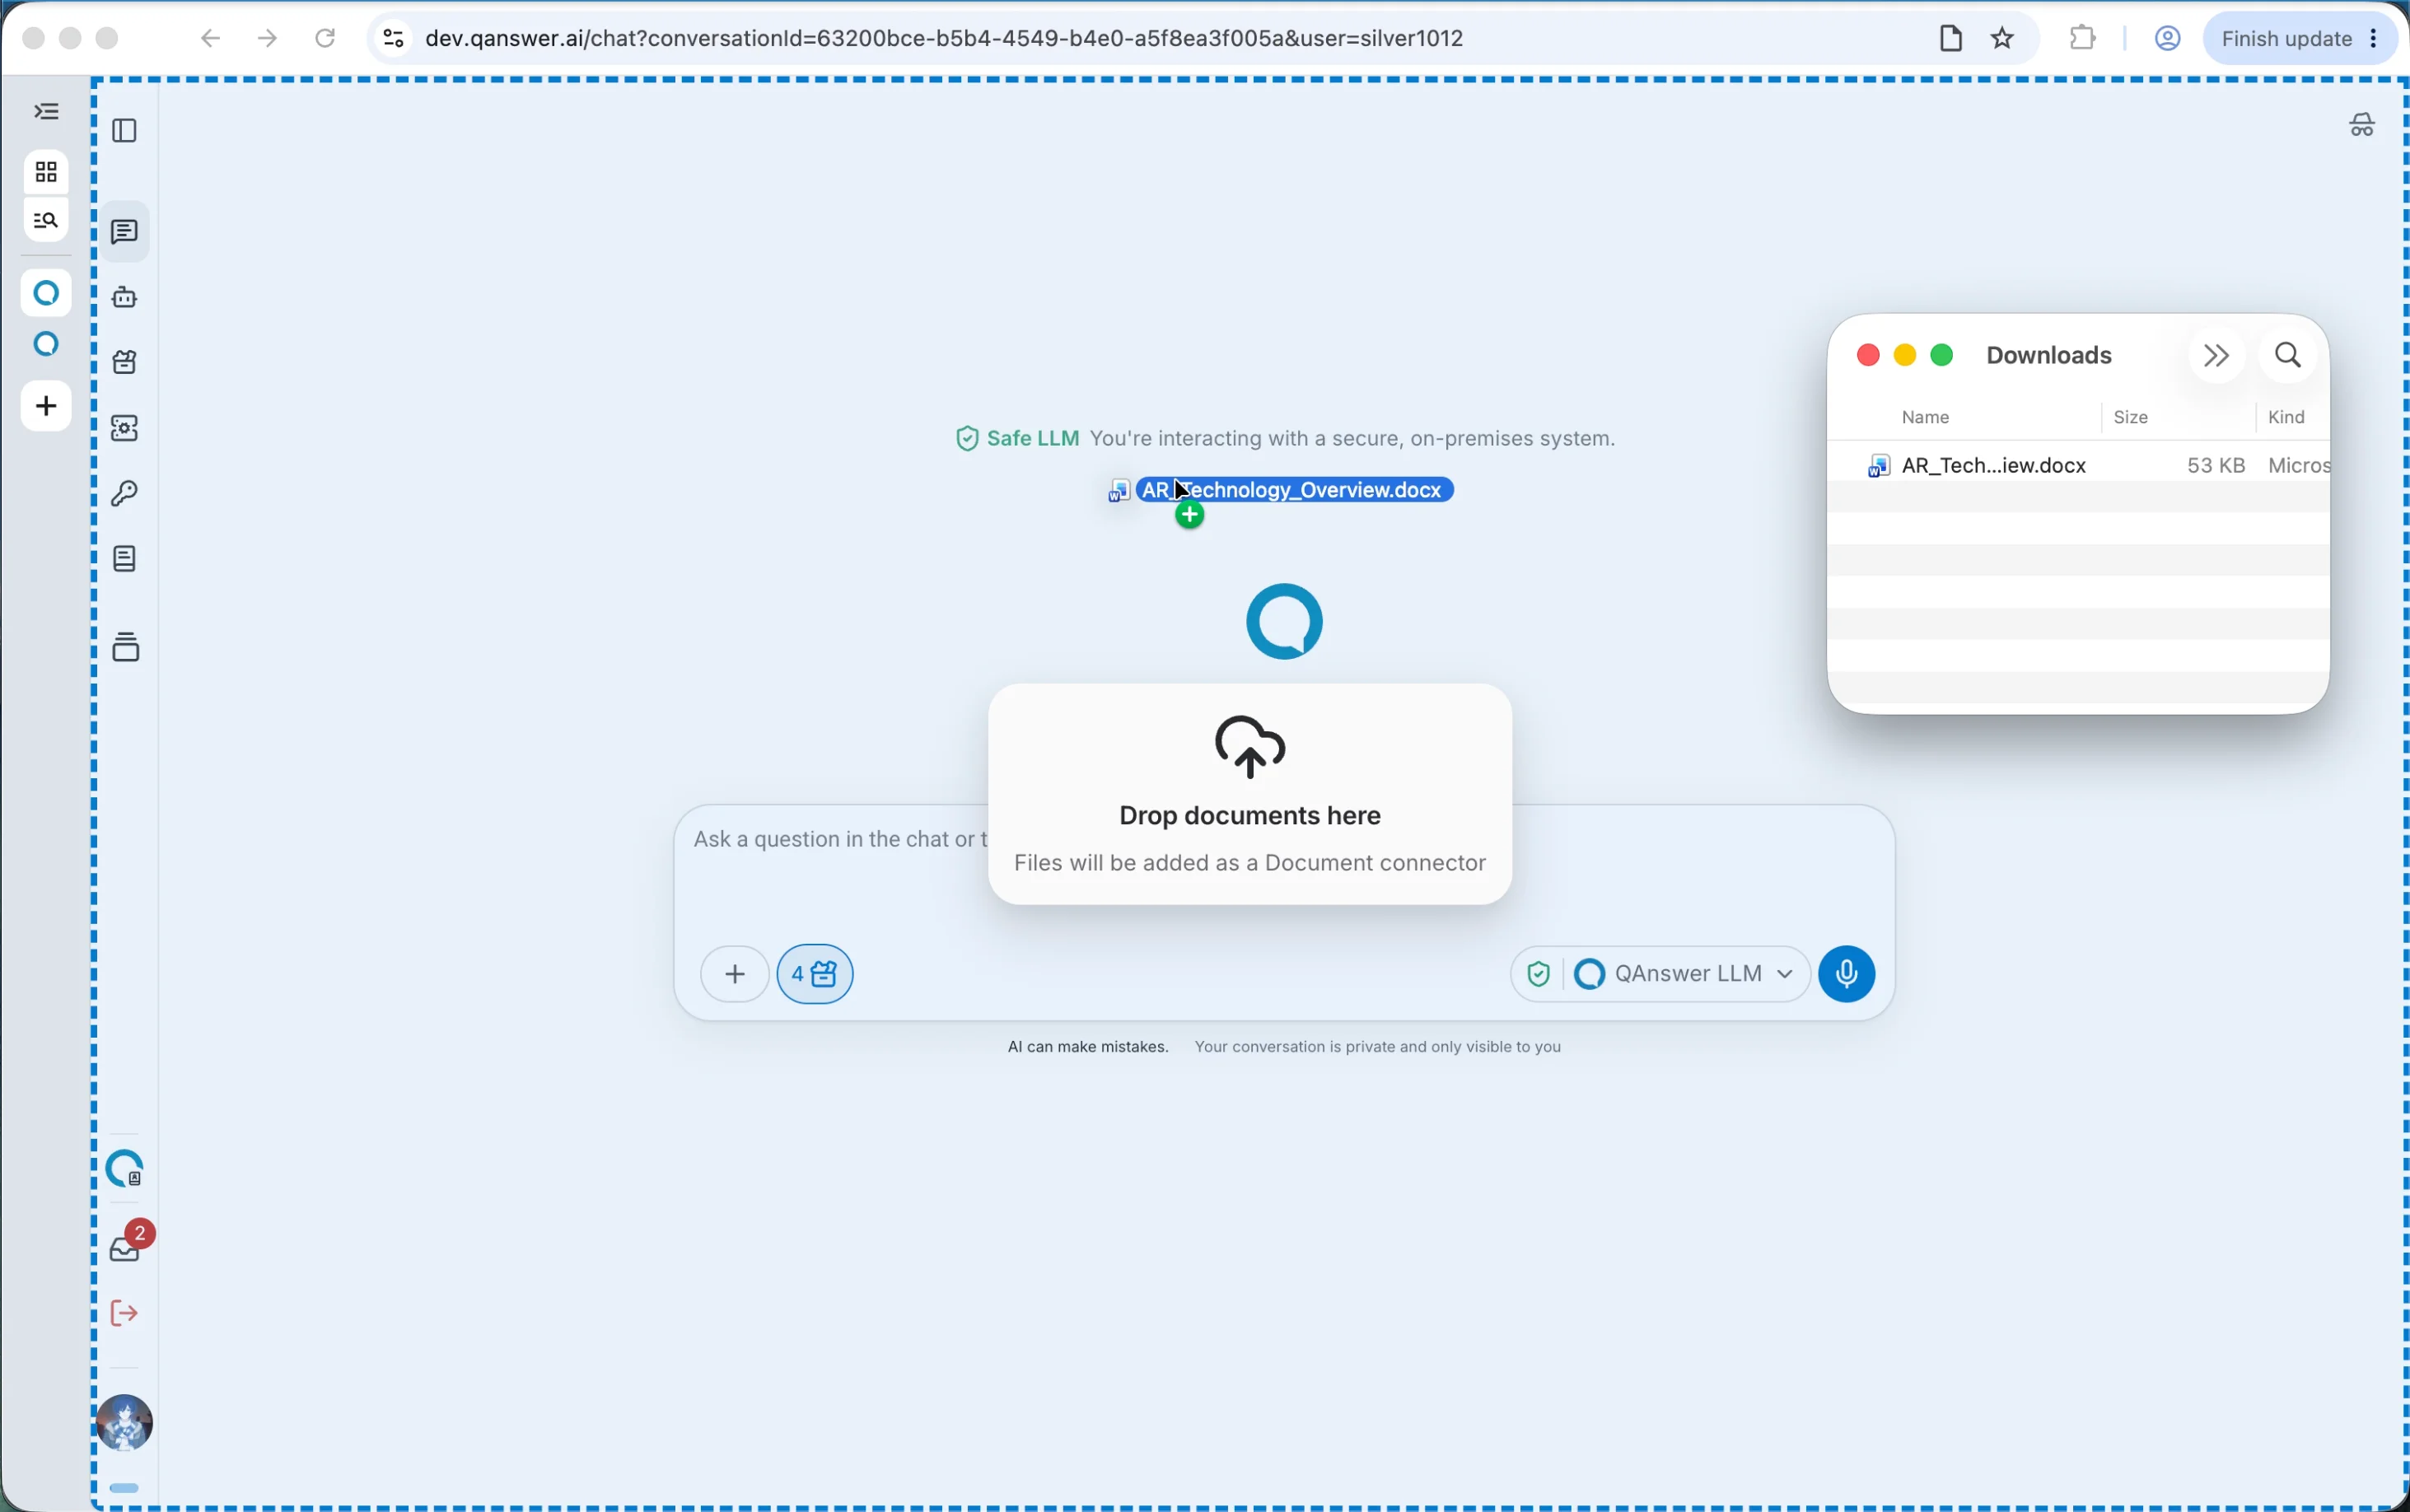Go forward in the browser
This screenshot has width=2410, height=1512.
267,38
